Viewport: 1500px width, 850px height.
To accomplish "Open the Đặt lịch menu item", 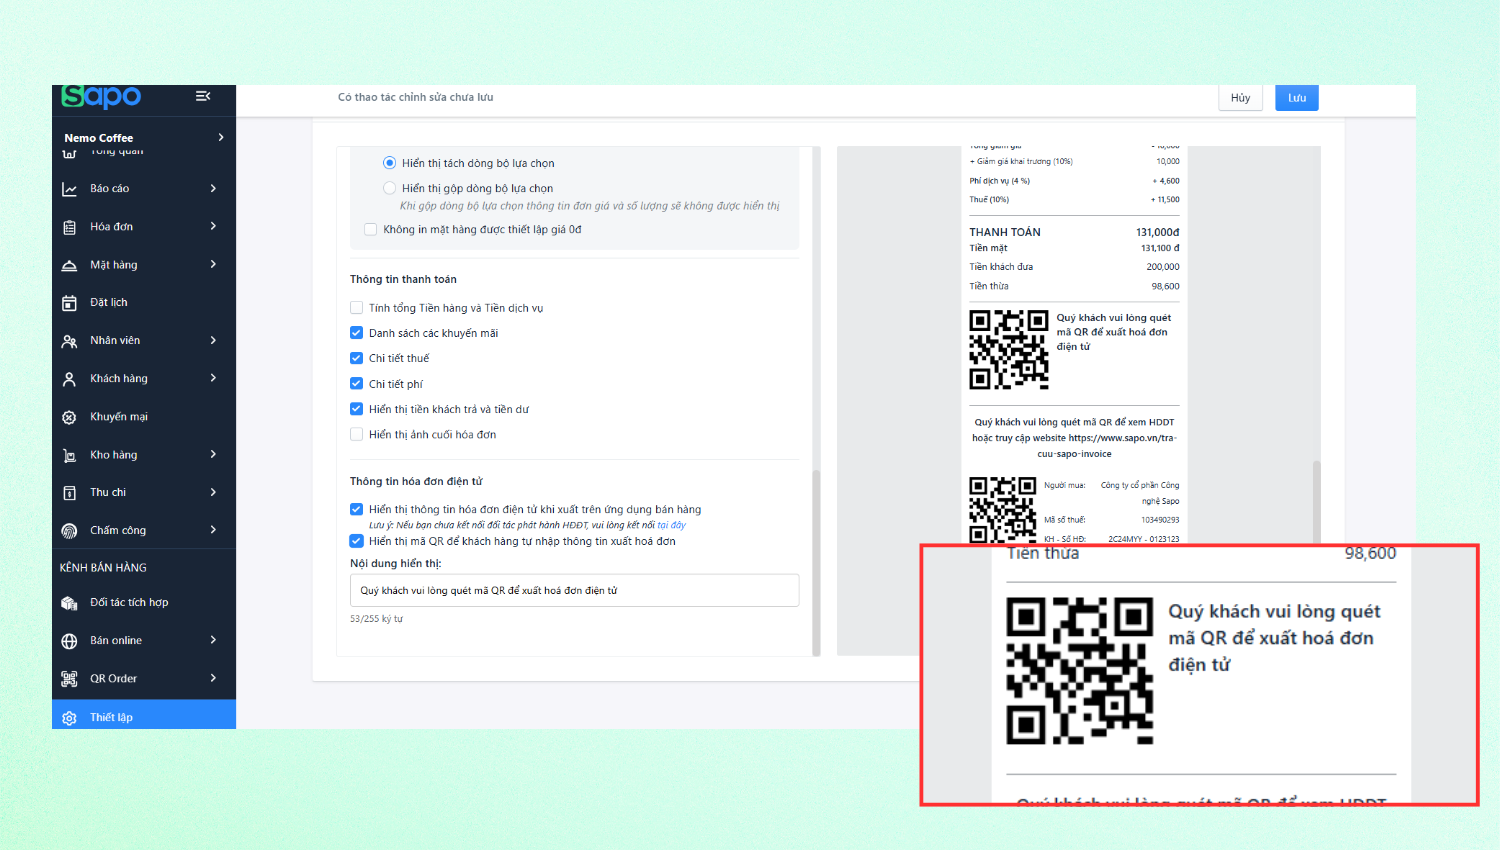I will click(x=144, y=303).
